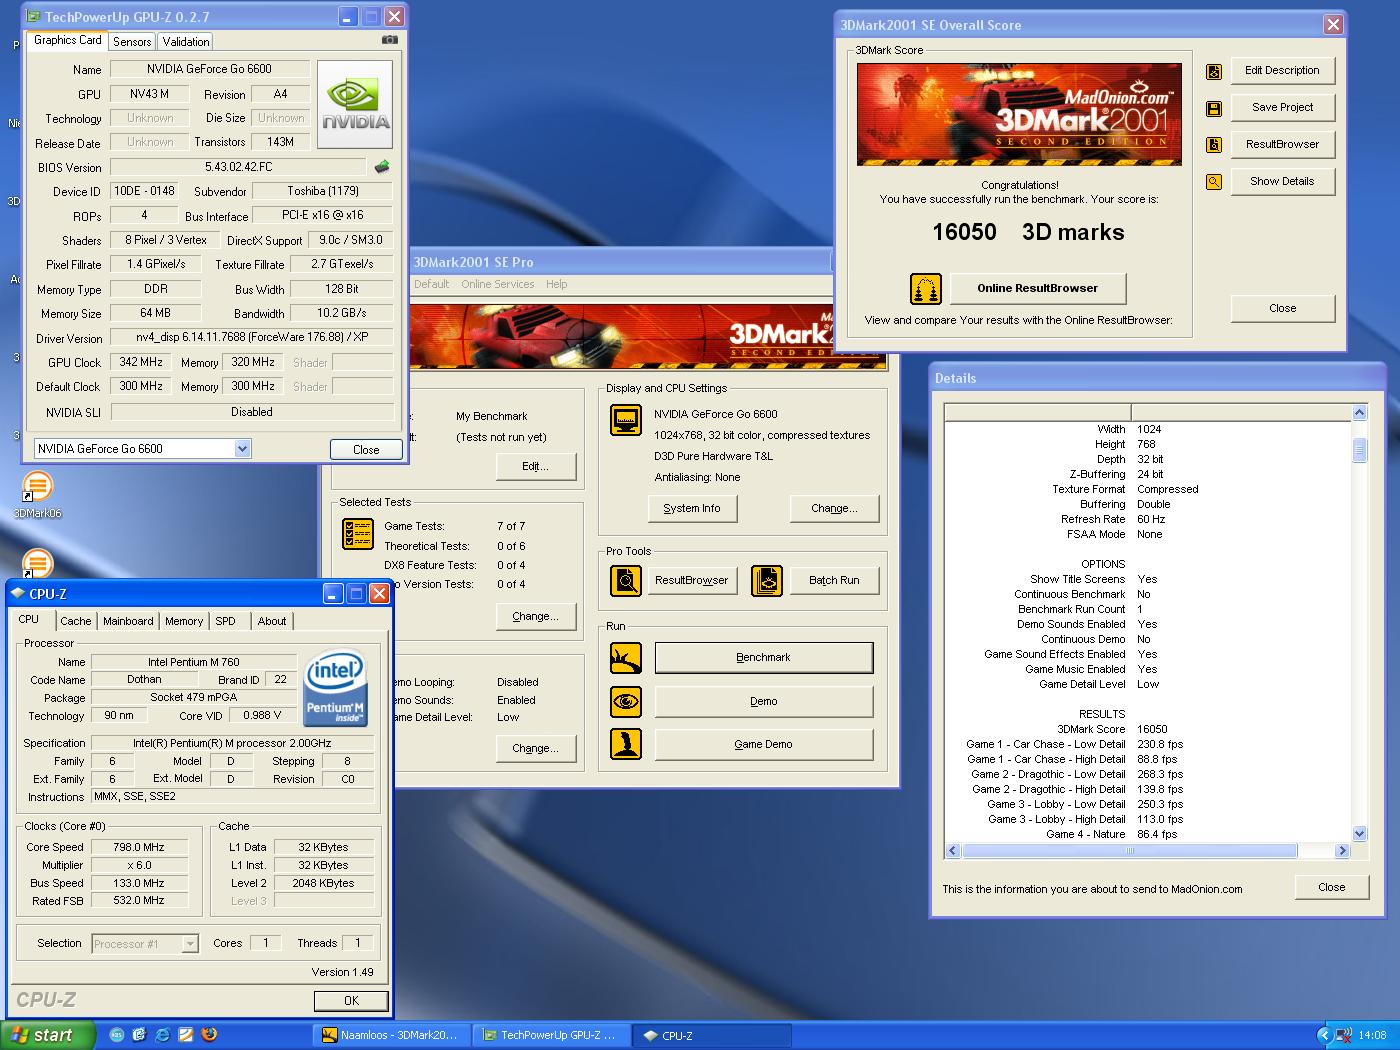Viewport: 1400px width, 1050px height.
Task: Click Change under Display and CPU Settings
Action: point(835,509)
